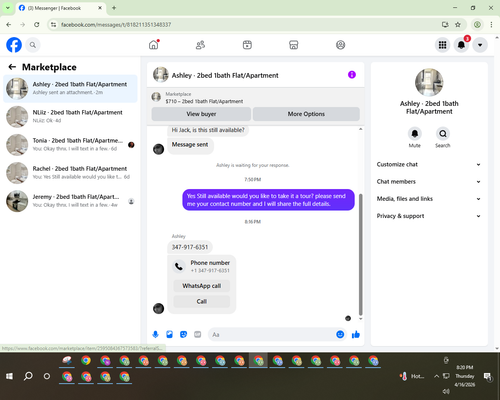Go back using arrow beside Marketplace heading
The height and width of the screenshot is (400, 500).
point(12,67)
